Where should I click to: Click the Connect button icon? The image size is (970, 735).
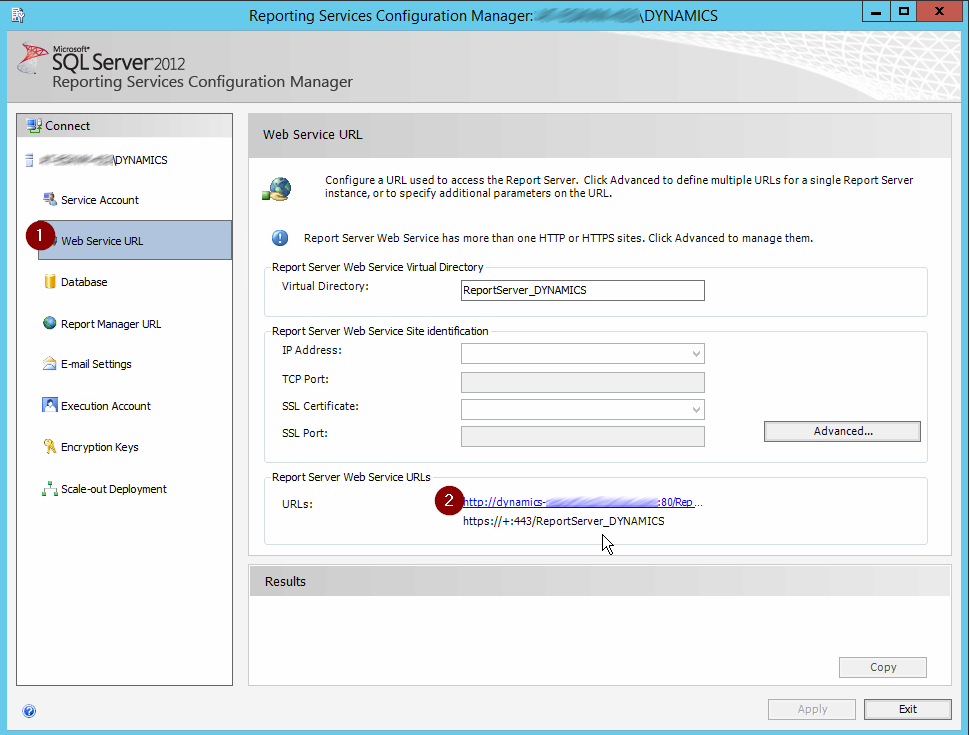[x=33, y=126]
